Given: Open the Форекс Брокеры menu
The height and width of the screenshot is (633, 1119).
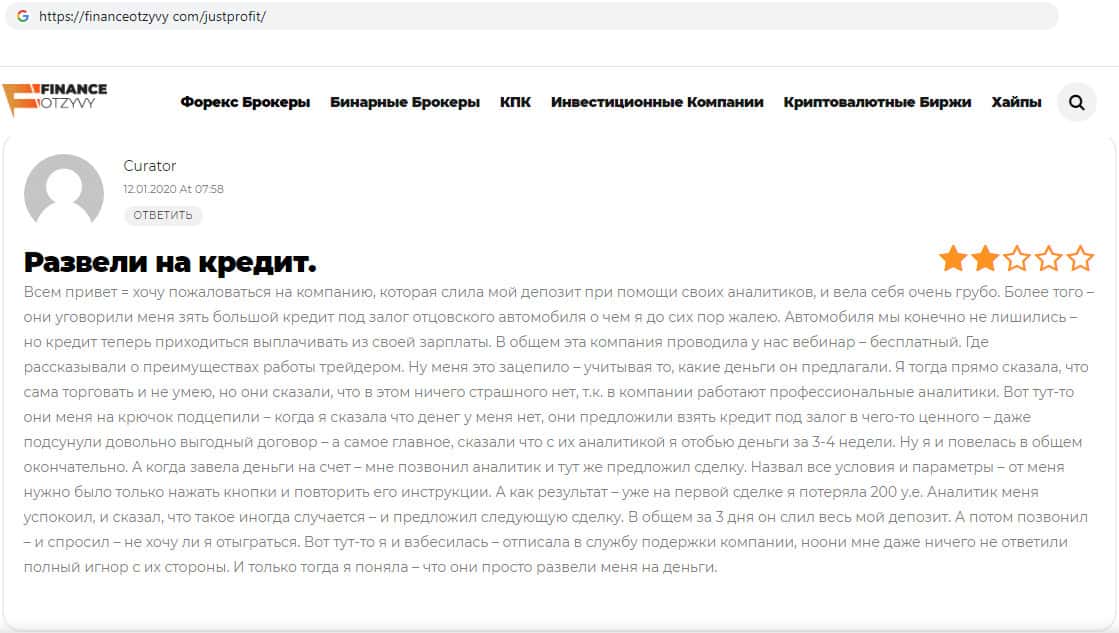Looking at the screenshot, I should coord(245,102).
